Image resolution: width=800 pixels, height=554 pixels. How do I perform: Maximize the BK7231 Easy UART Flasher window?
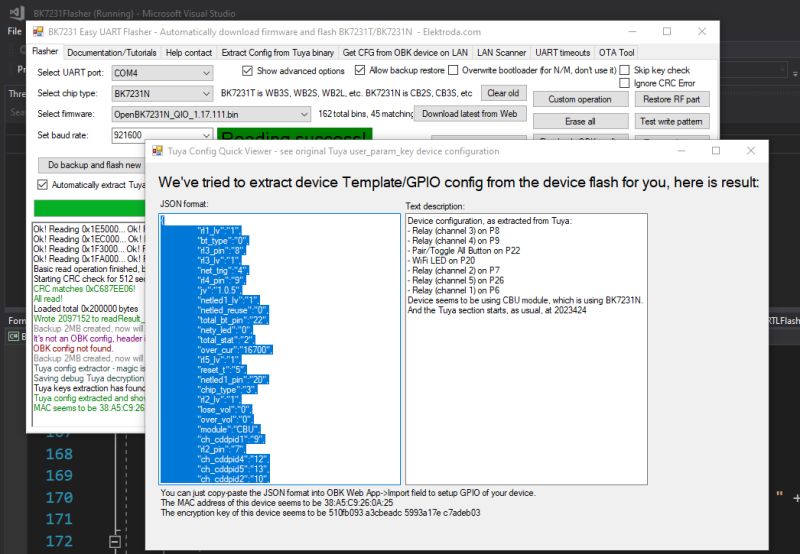click(x=667, y=32)
